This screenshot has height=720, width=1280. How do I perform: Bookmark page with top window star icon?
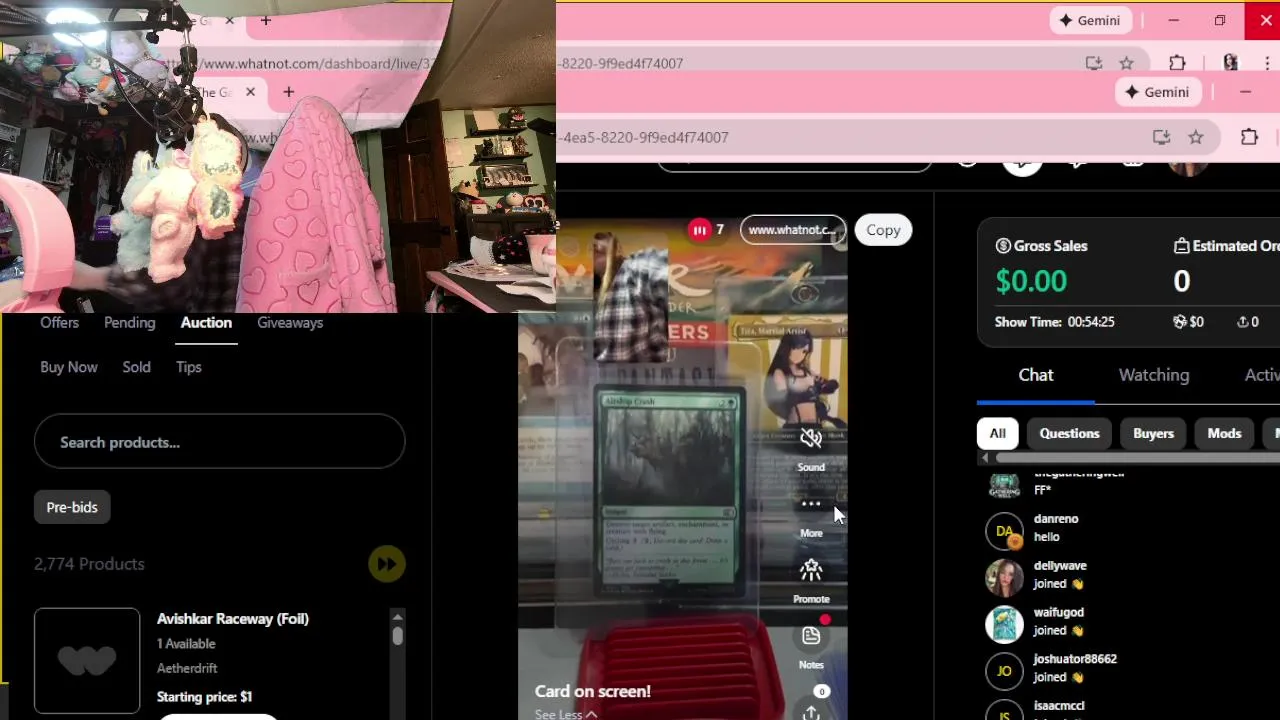[x=1126, y=63]
